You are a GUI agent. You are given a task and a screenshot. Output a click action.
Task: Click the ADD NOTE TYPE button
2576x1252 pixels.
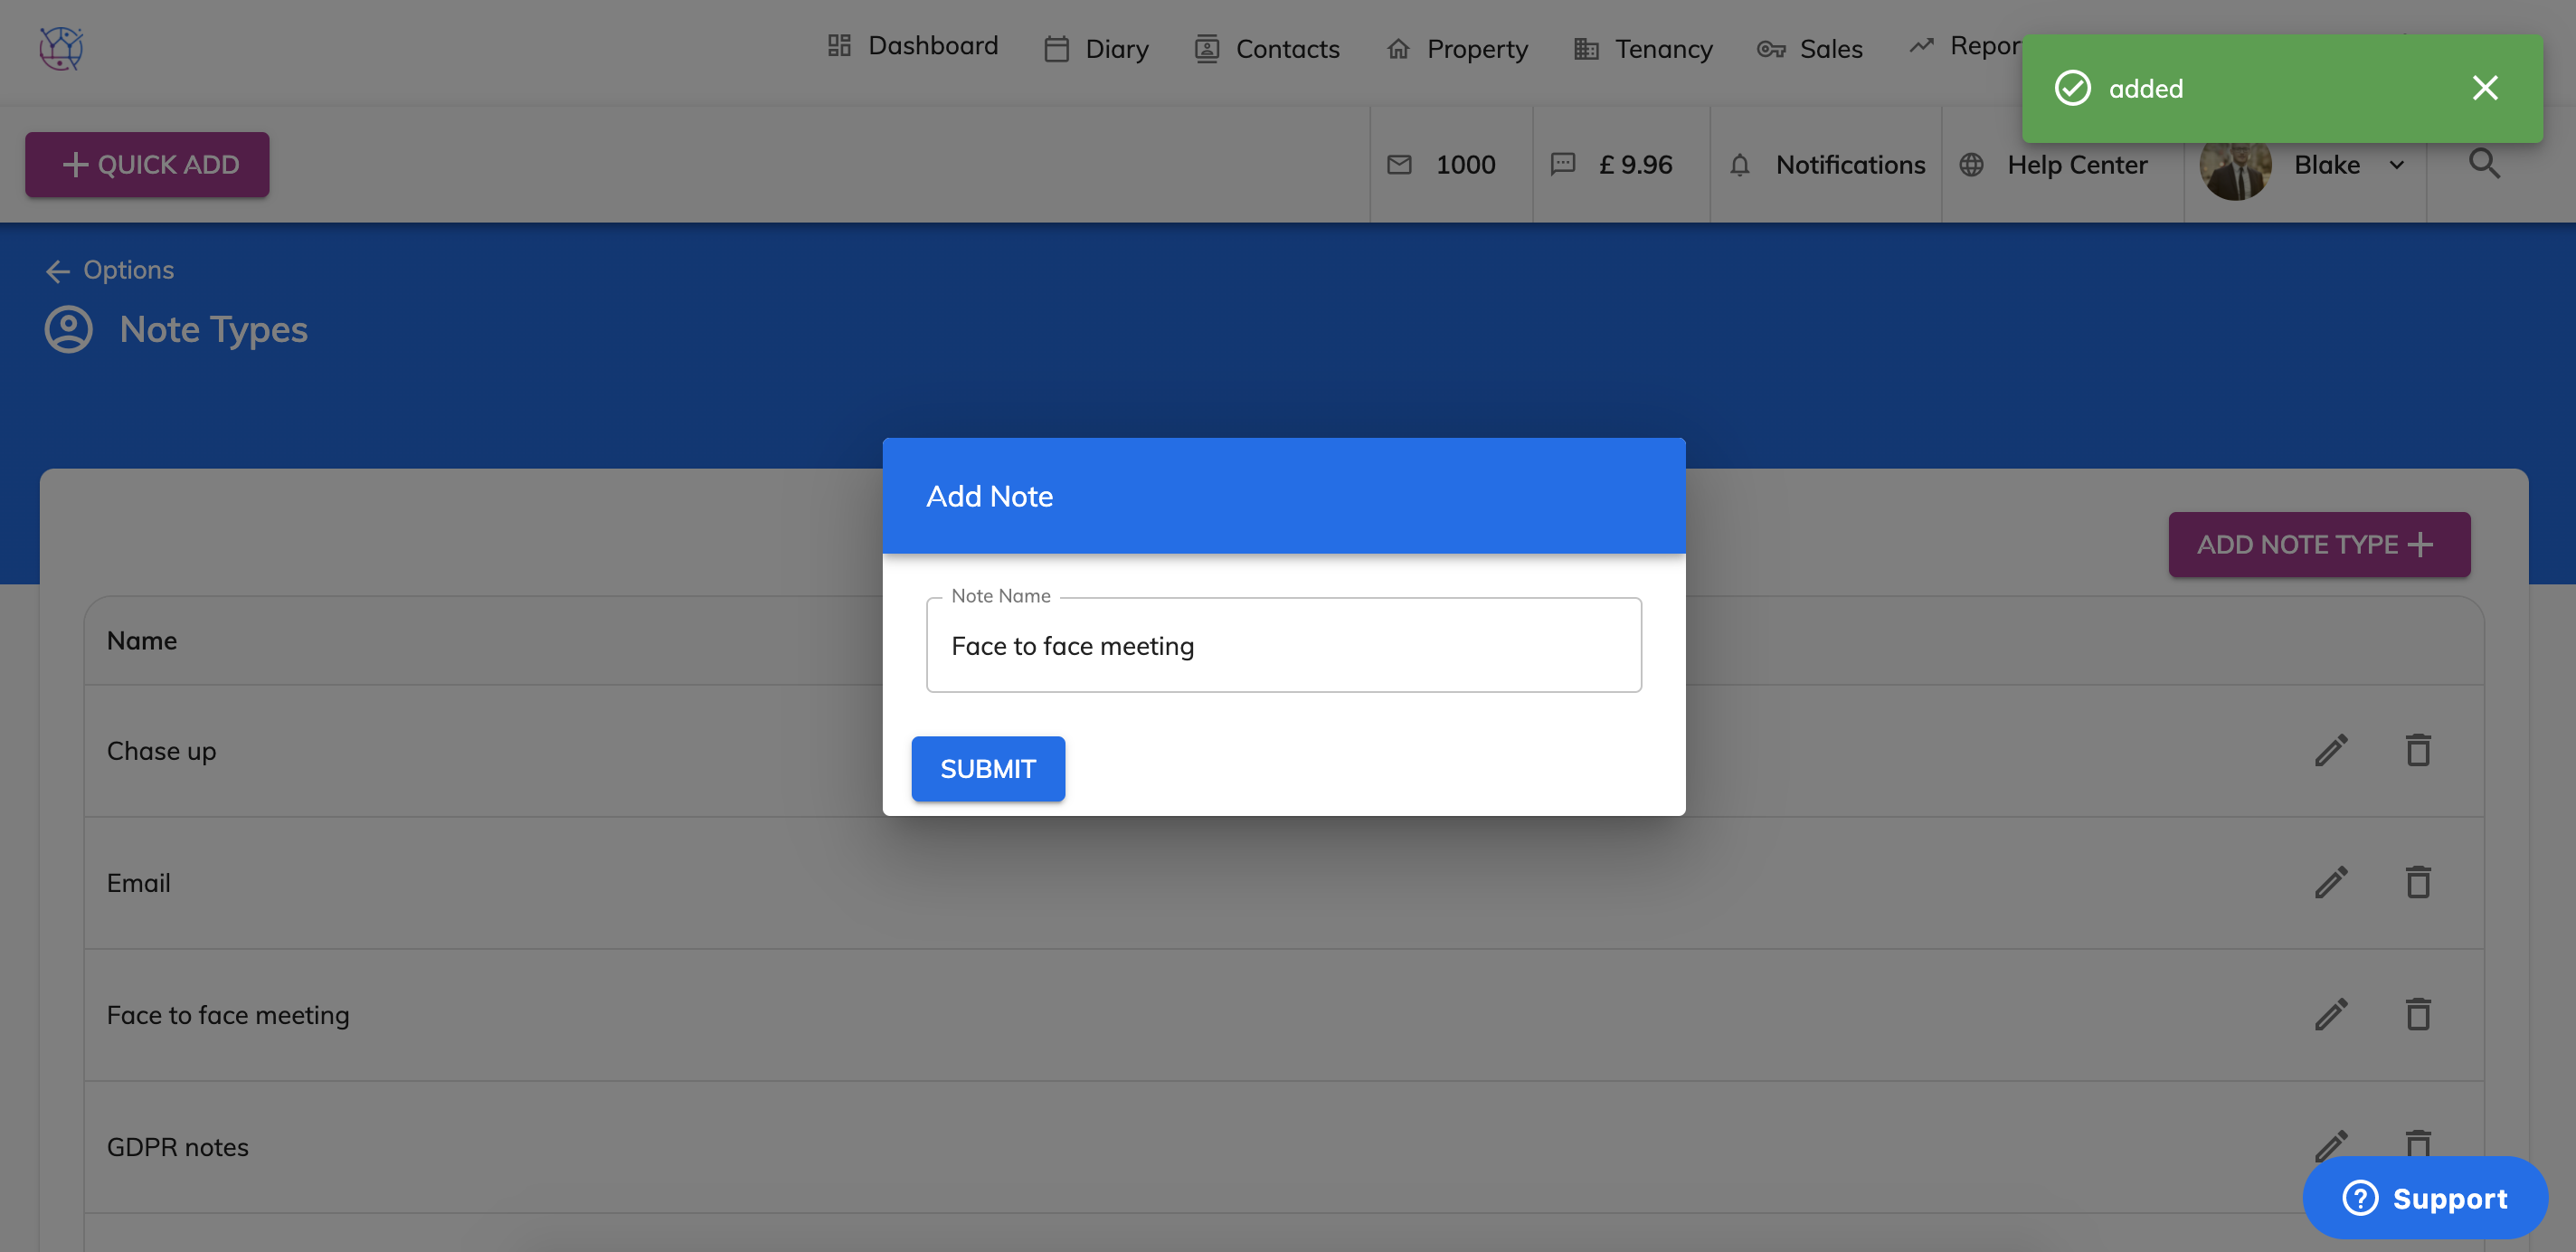[x=2318, y=544]
